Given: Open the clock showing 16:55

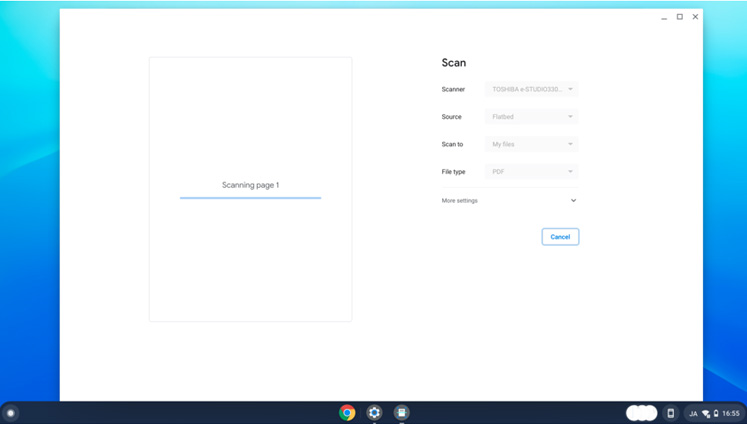Looking at the screenshot, I should (731, 413).
